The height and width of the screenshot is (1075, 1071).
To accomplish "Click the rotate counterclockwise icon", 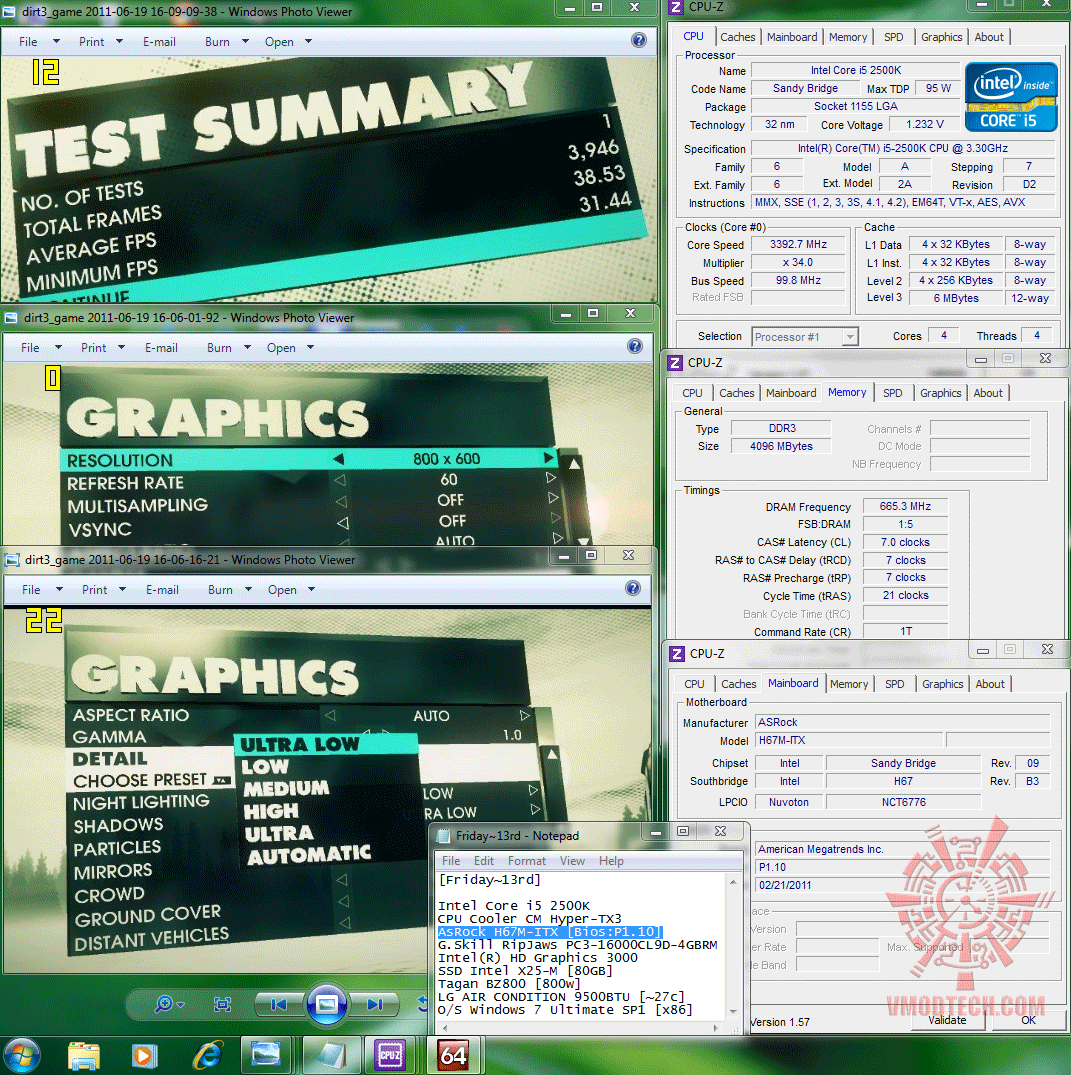I will pyautogui.click(x=422, y=1004).
